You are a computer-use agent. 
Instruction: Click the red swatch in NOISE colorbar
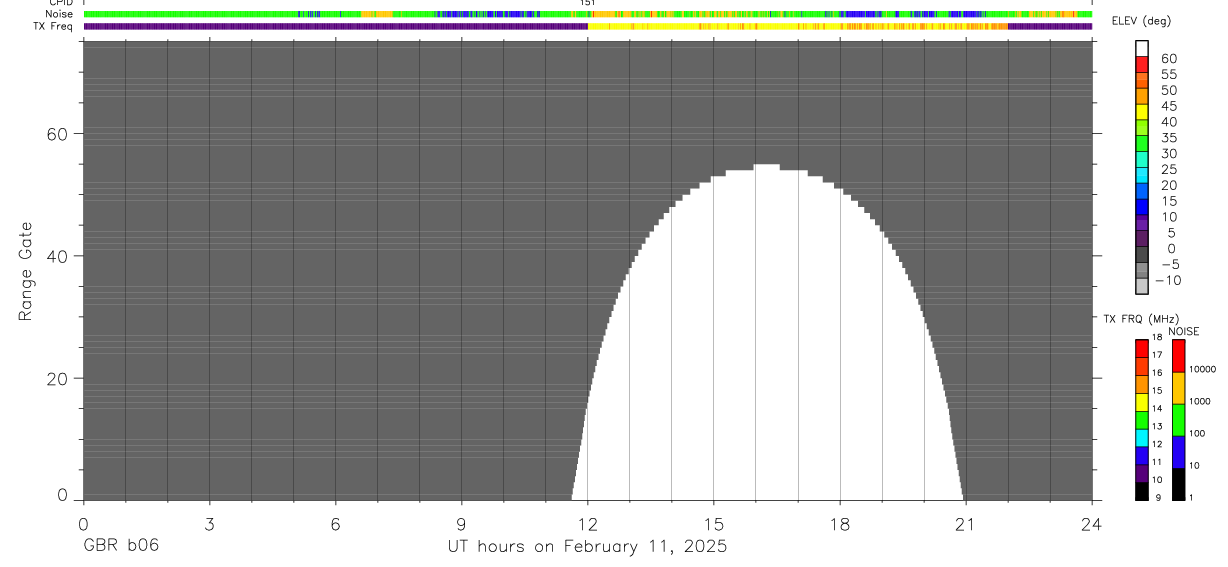[1178, 356]
